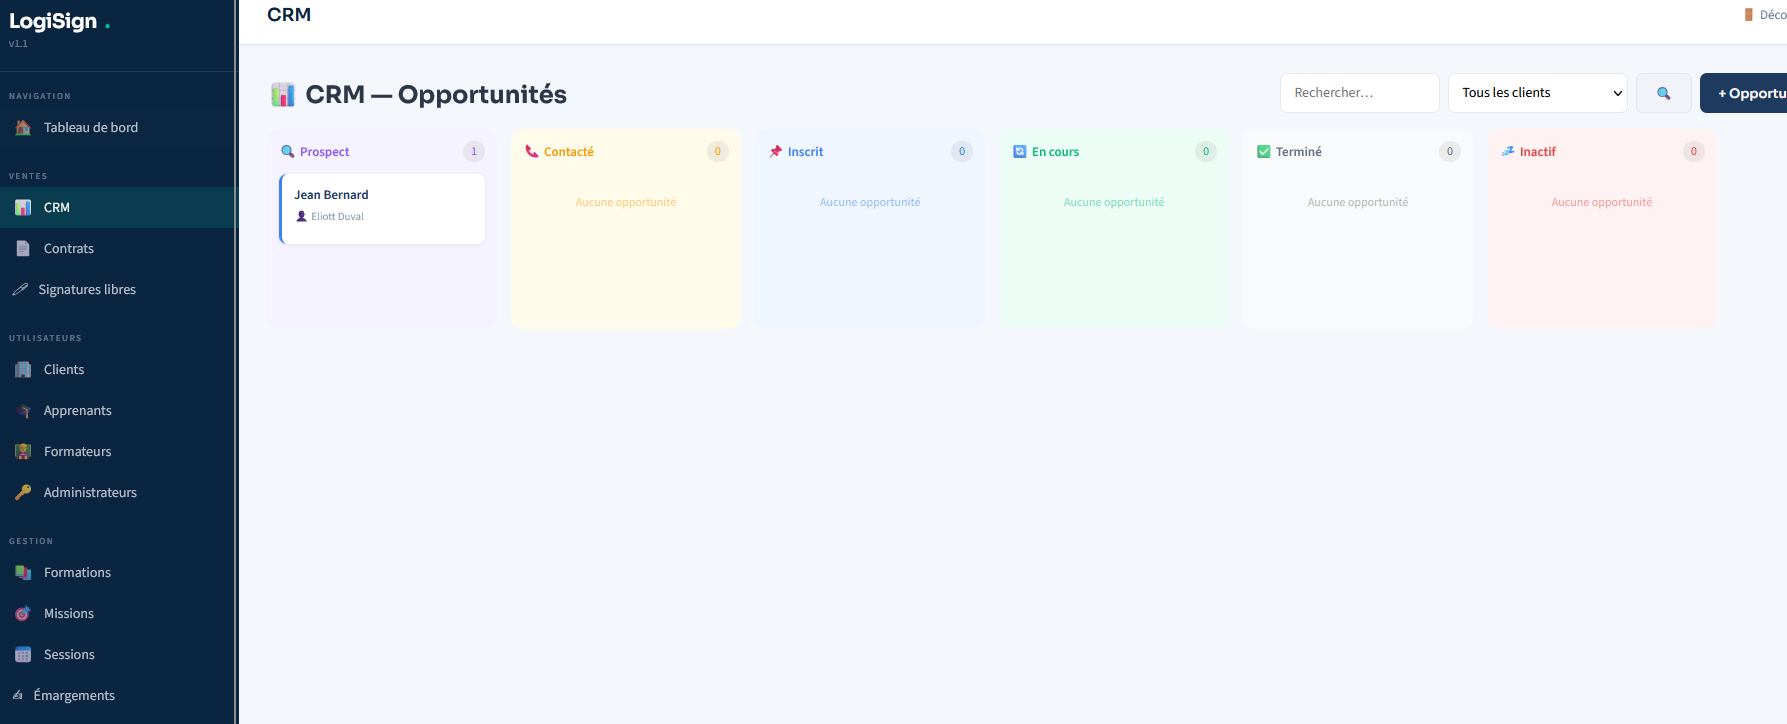Viewport: 1787px width, 724px height.
Task: Click the Clients building icon
Action: [x=23, y=370]
